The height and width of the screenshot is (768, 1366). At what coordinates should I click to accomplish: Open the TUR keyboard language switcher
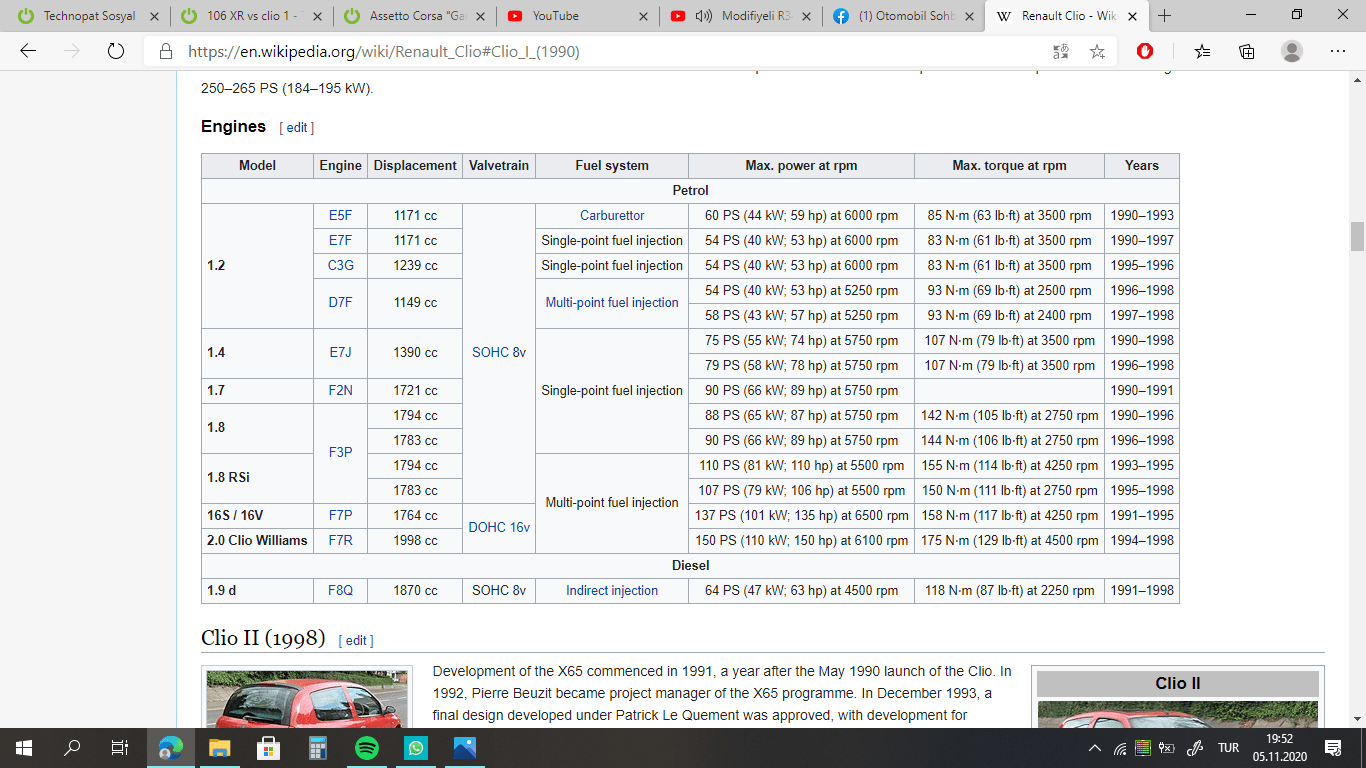click(x=1229, y=748)
